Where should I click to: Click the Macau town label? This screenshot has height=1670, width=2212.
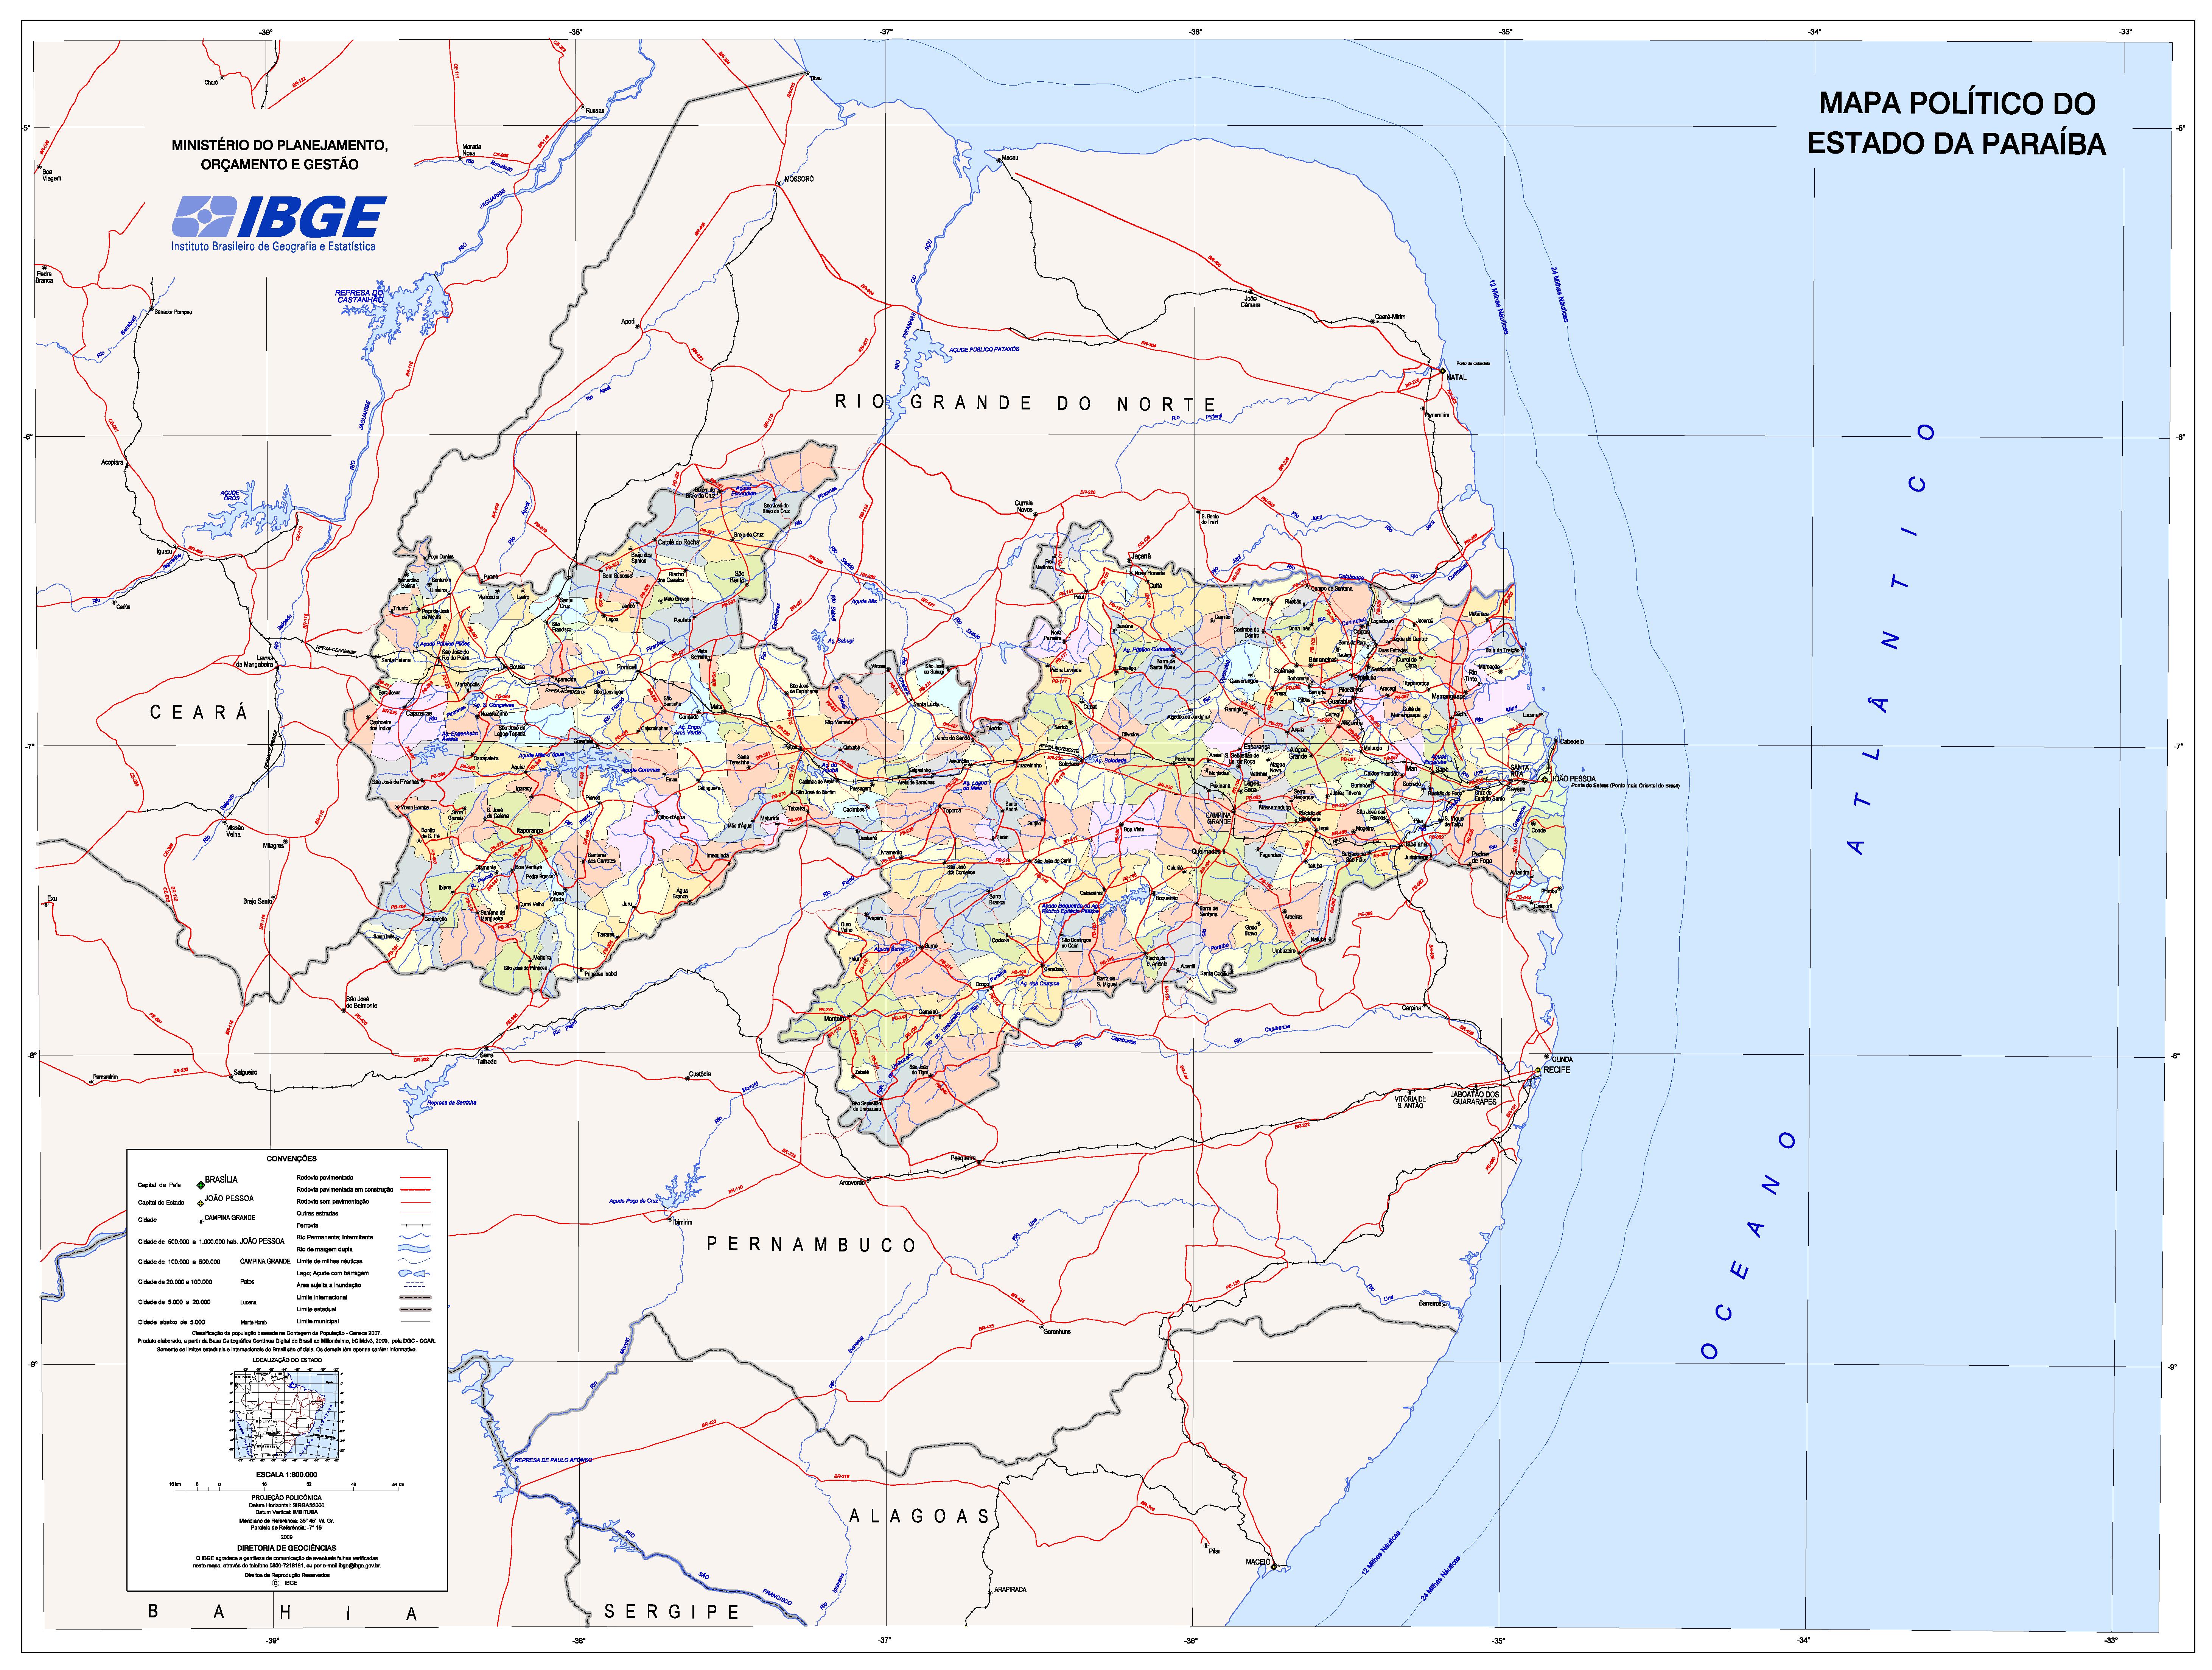pos(1010,158)
